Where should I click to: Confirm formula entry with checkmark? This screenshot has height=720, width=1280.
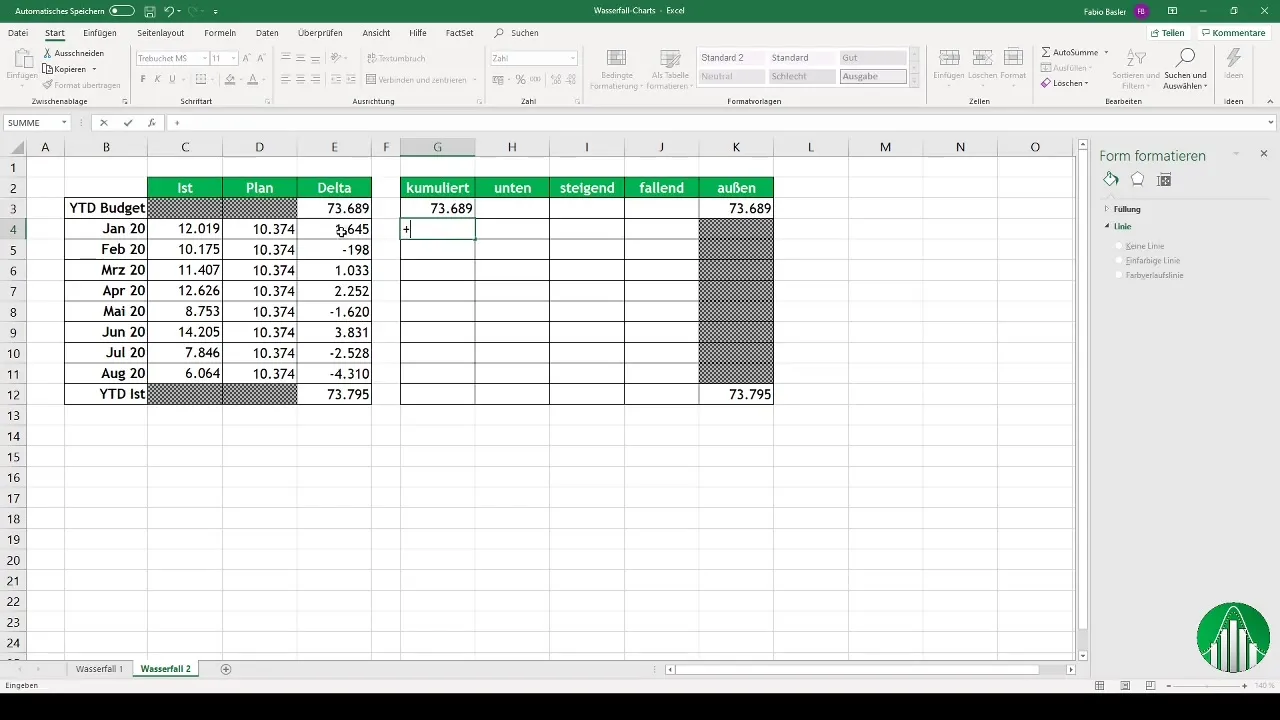[x=128, y=123]
